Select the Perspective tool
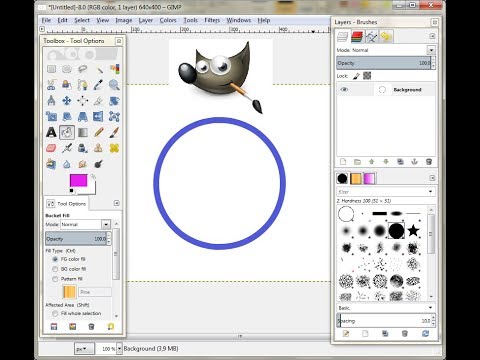Screen dimensions: 480x360 pos(83,116)
